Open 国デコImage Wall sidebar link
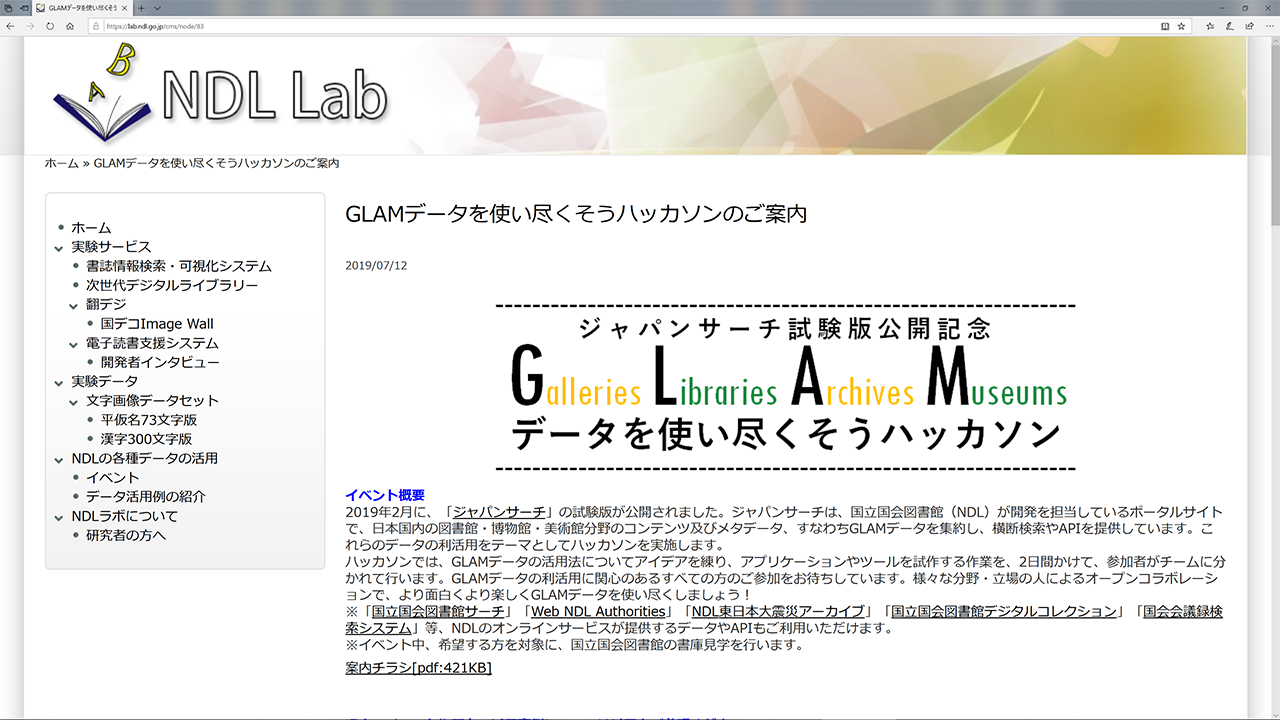1280x720 pixels. click(157, 324)
